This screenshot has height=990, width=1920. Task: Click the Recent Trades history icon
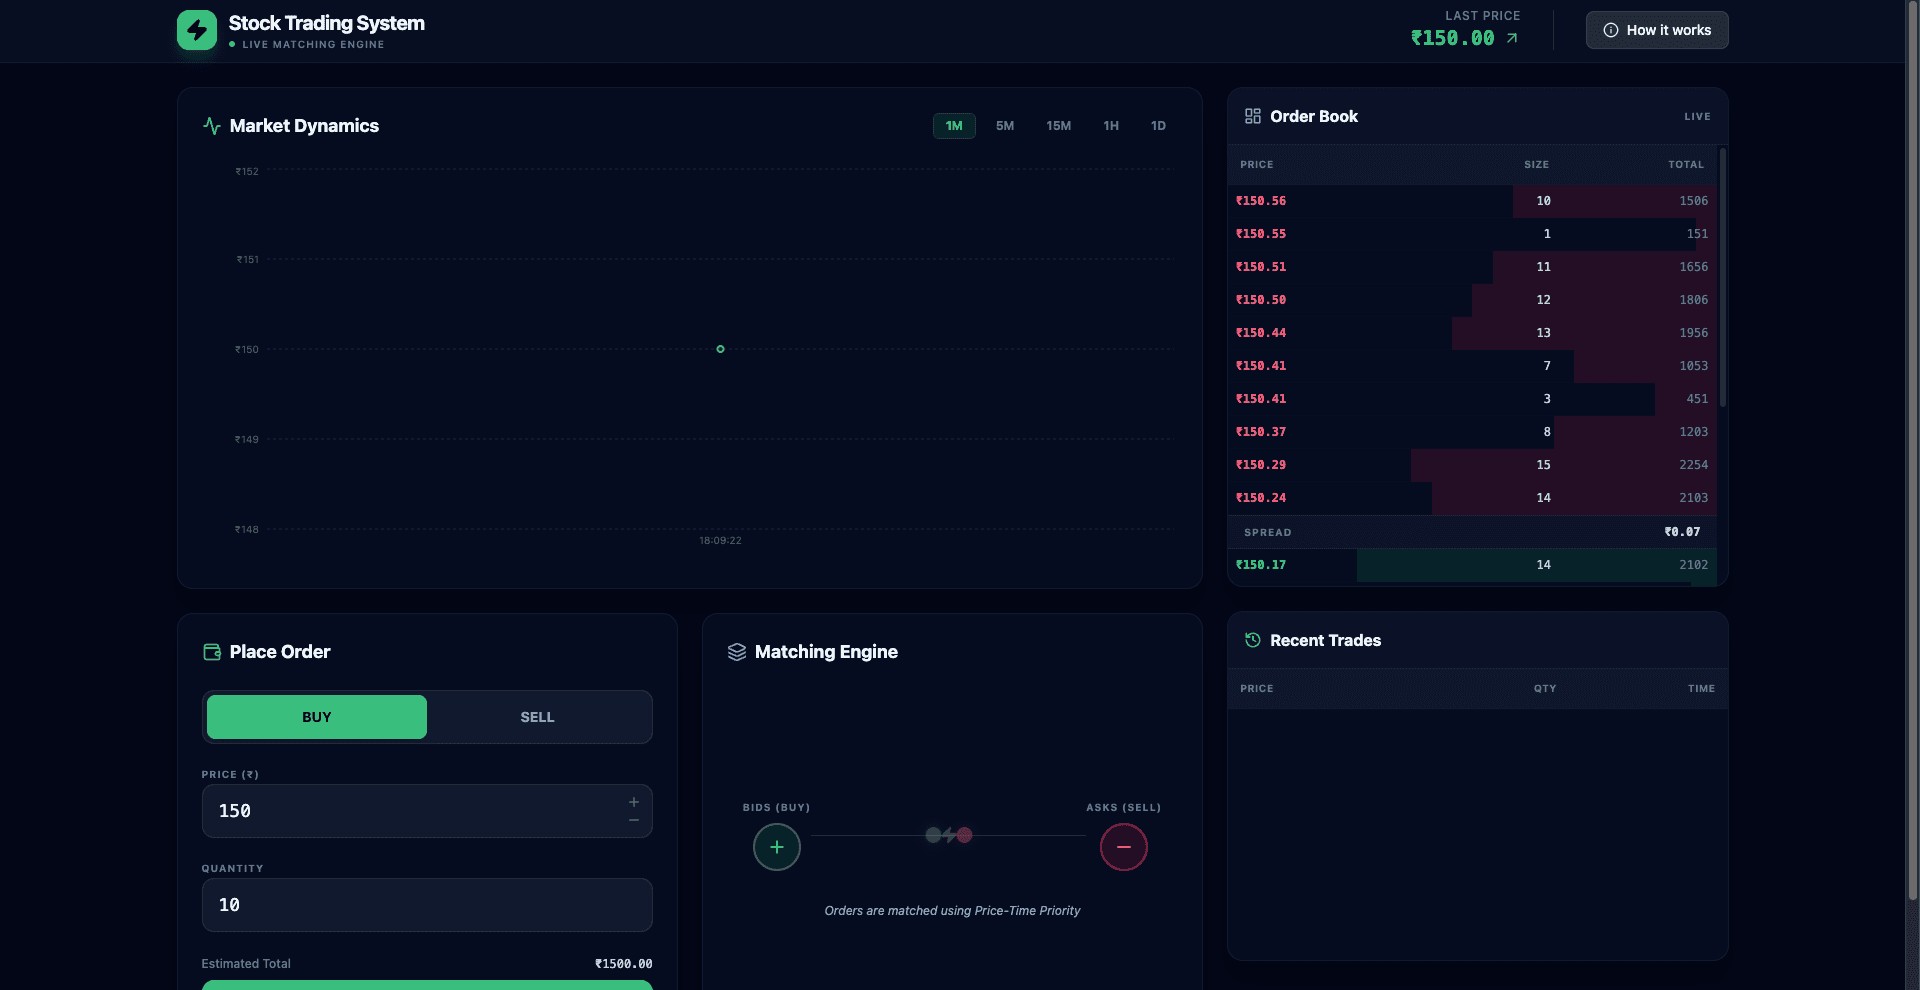[x=1253, y=640]
